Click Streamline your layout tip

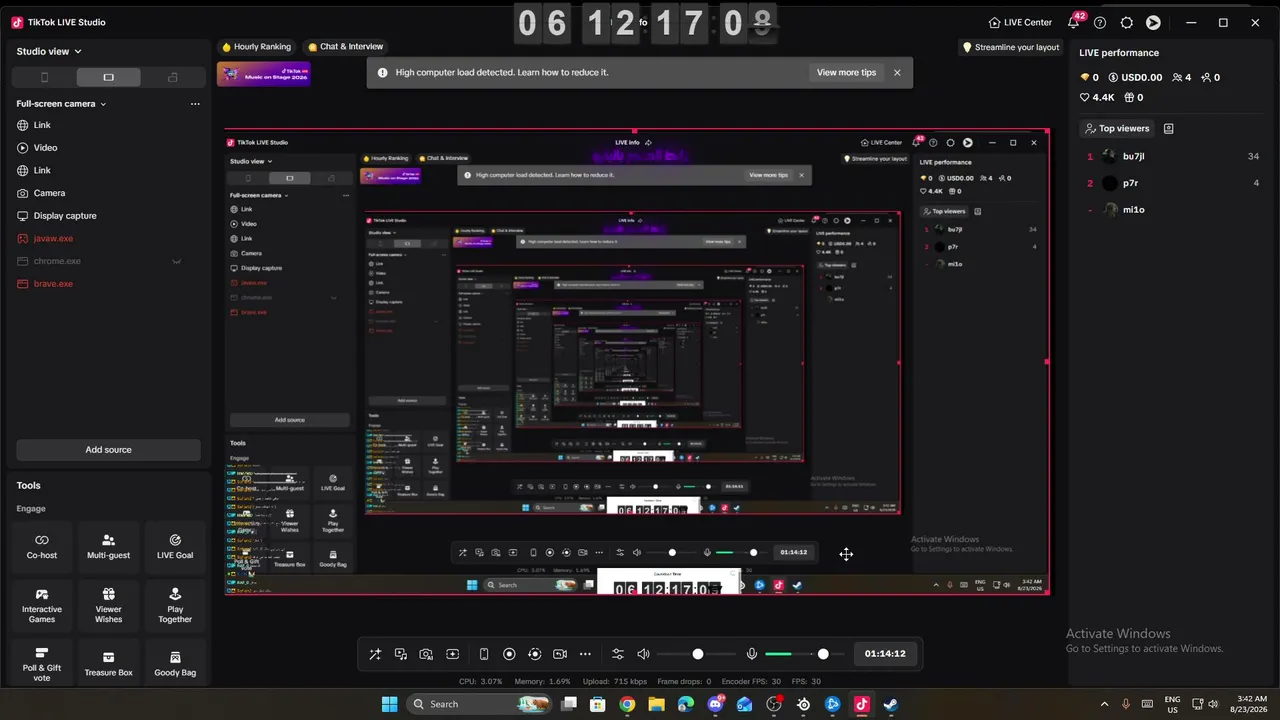pyautogui.click(x=1011, y=47)
